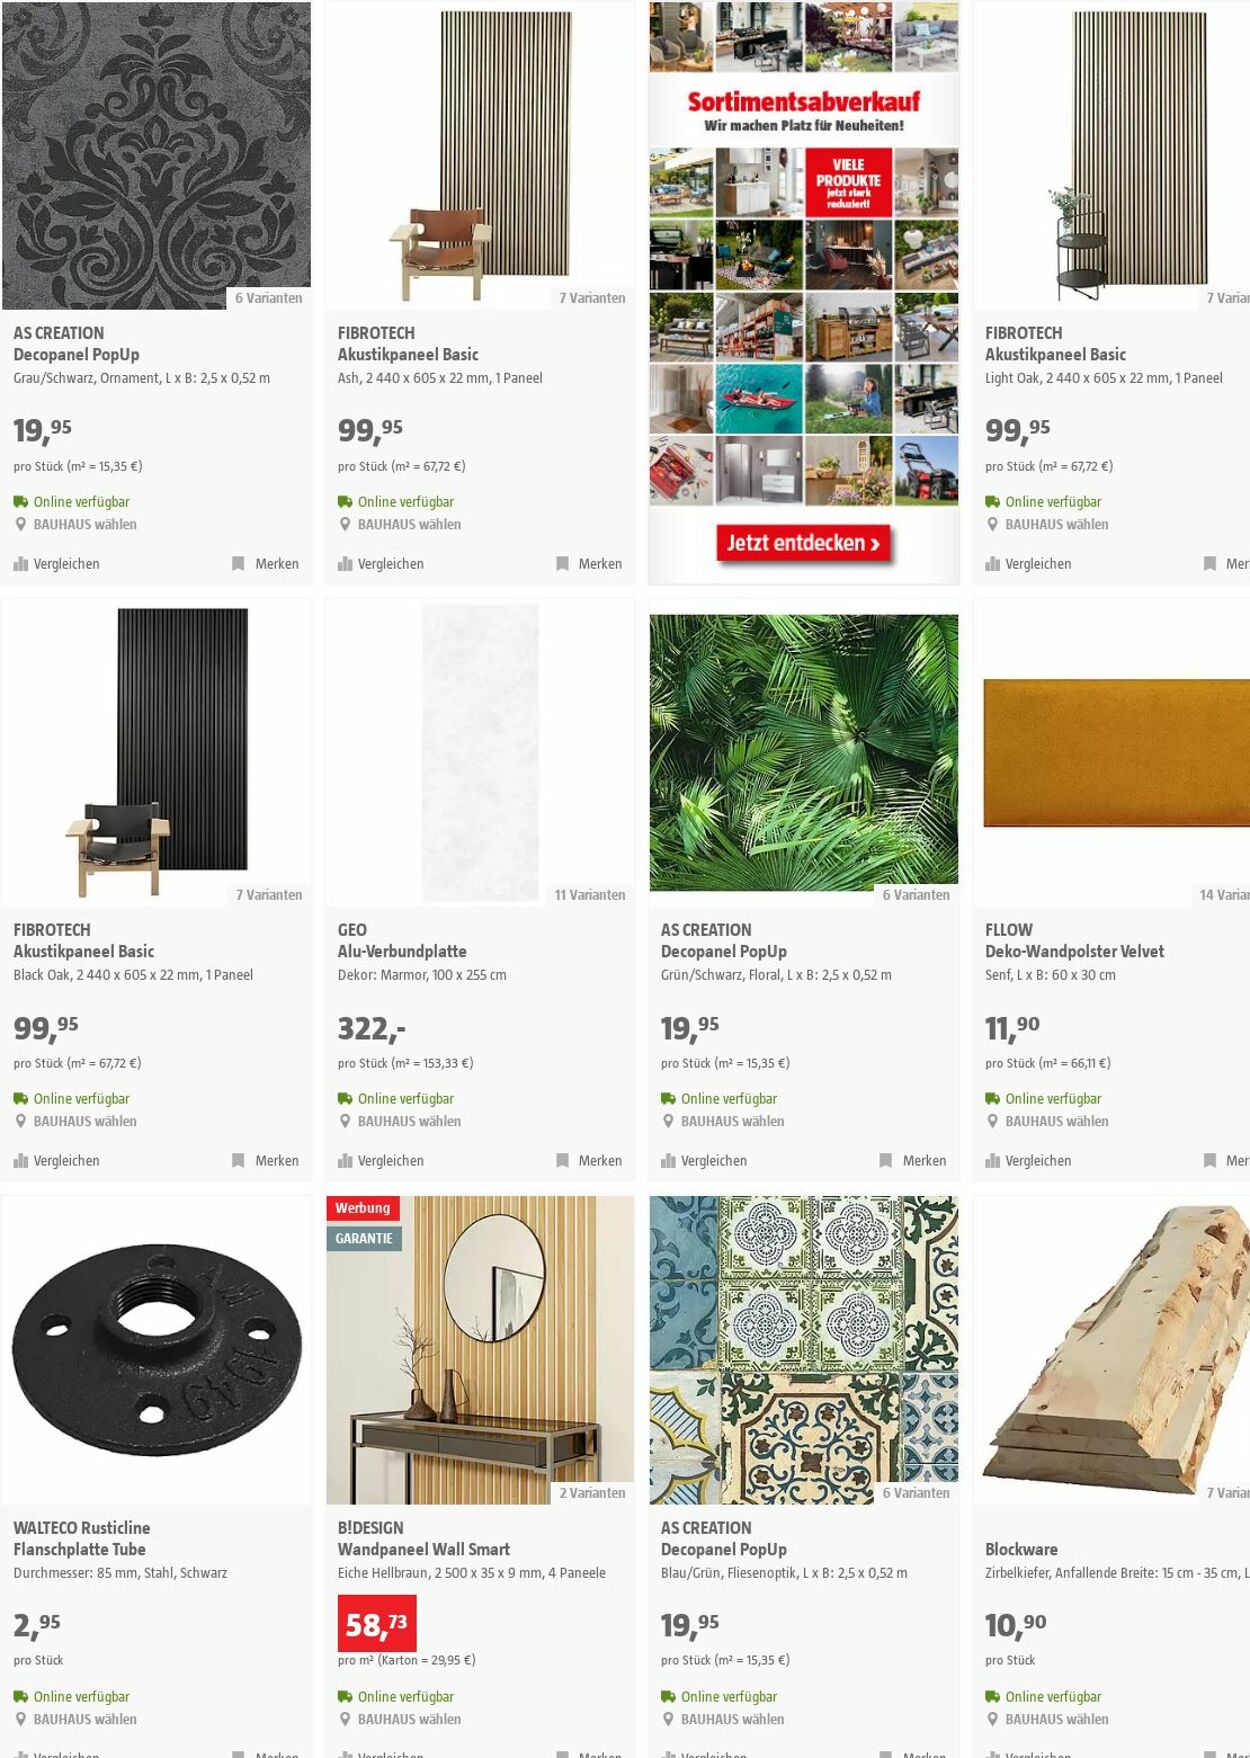Click bookmark icon for Decopanel Grün/Schwarz Floral
Viewport: 1250px width, 1758px height.
pos(886,1161)
